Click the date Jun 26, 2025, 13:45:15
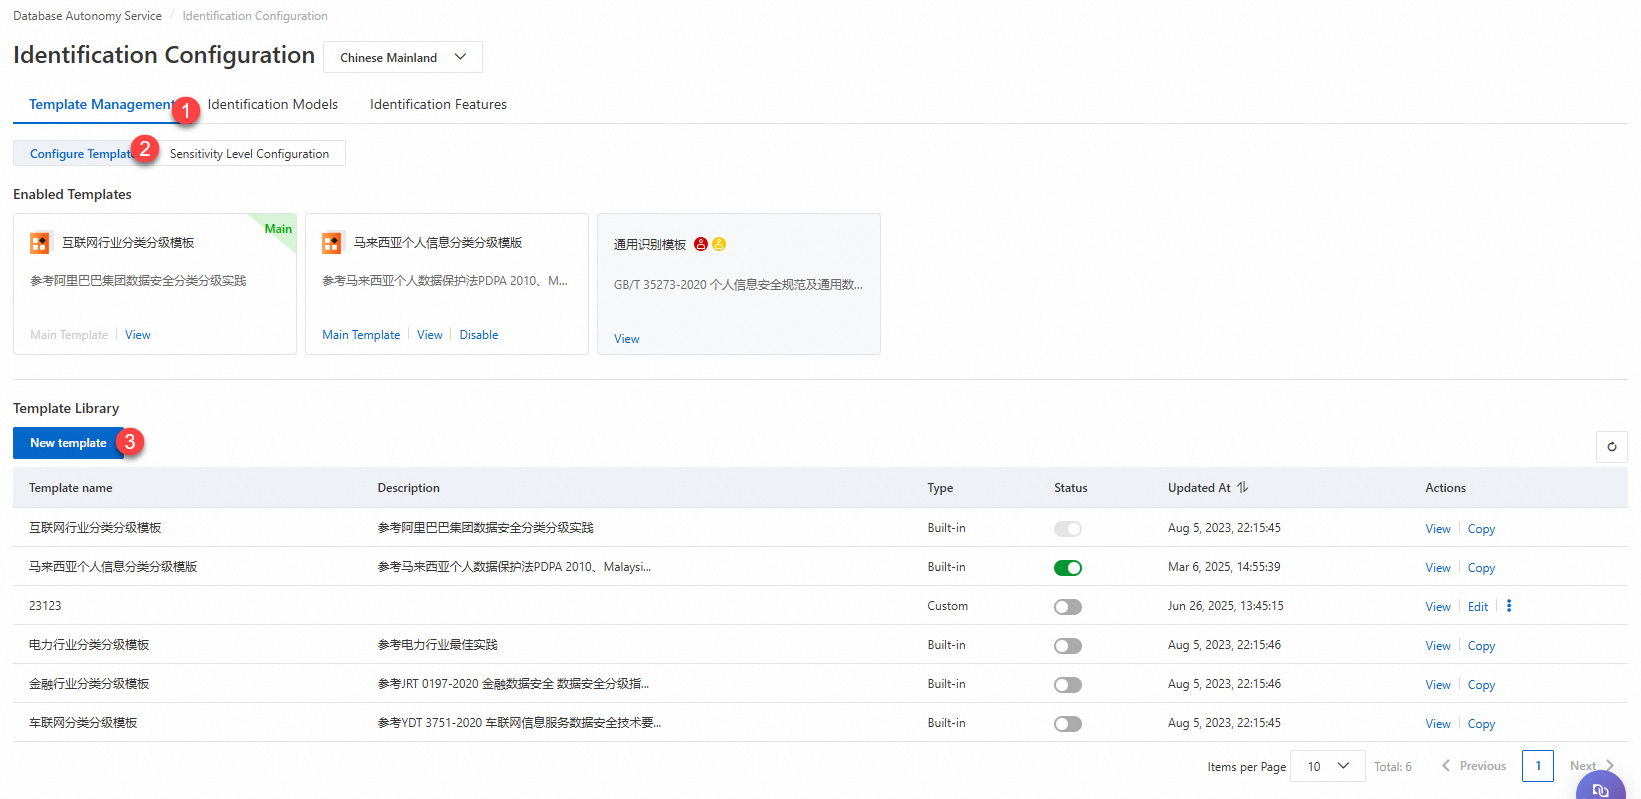The image size is (1641, 799). pyautogui.click(x=1226, y=606)
